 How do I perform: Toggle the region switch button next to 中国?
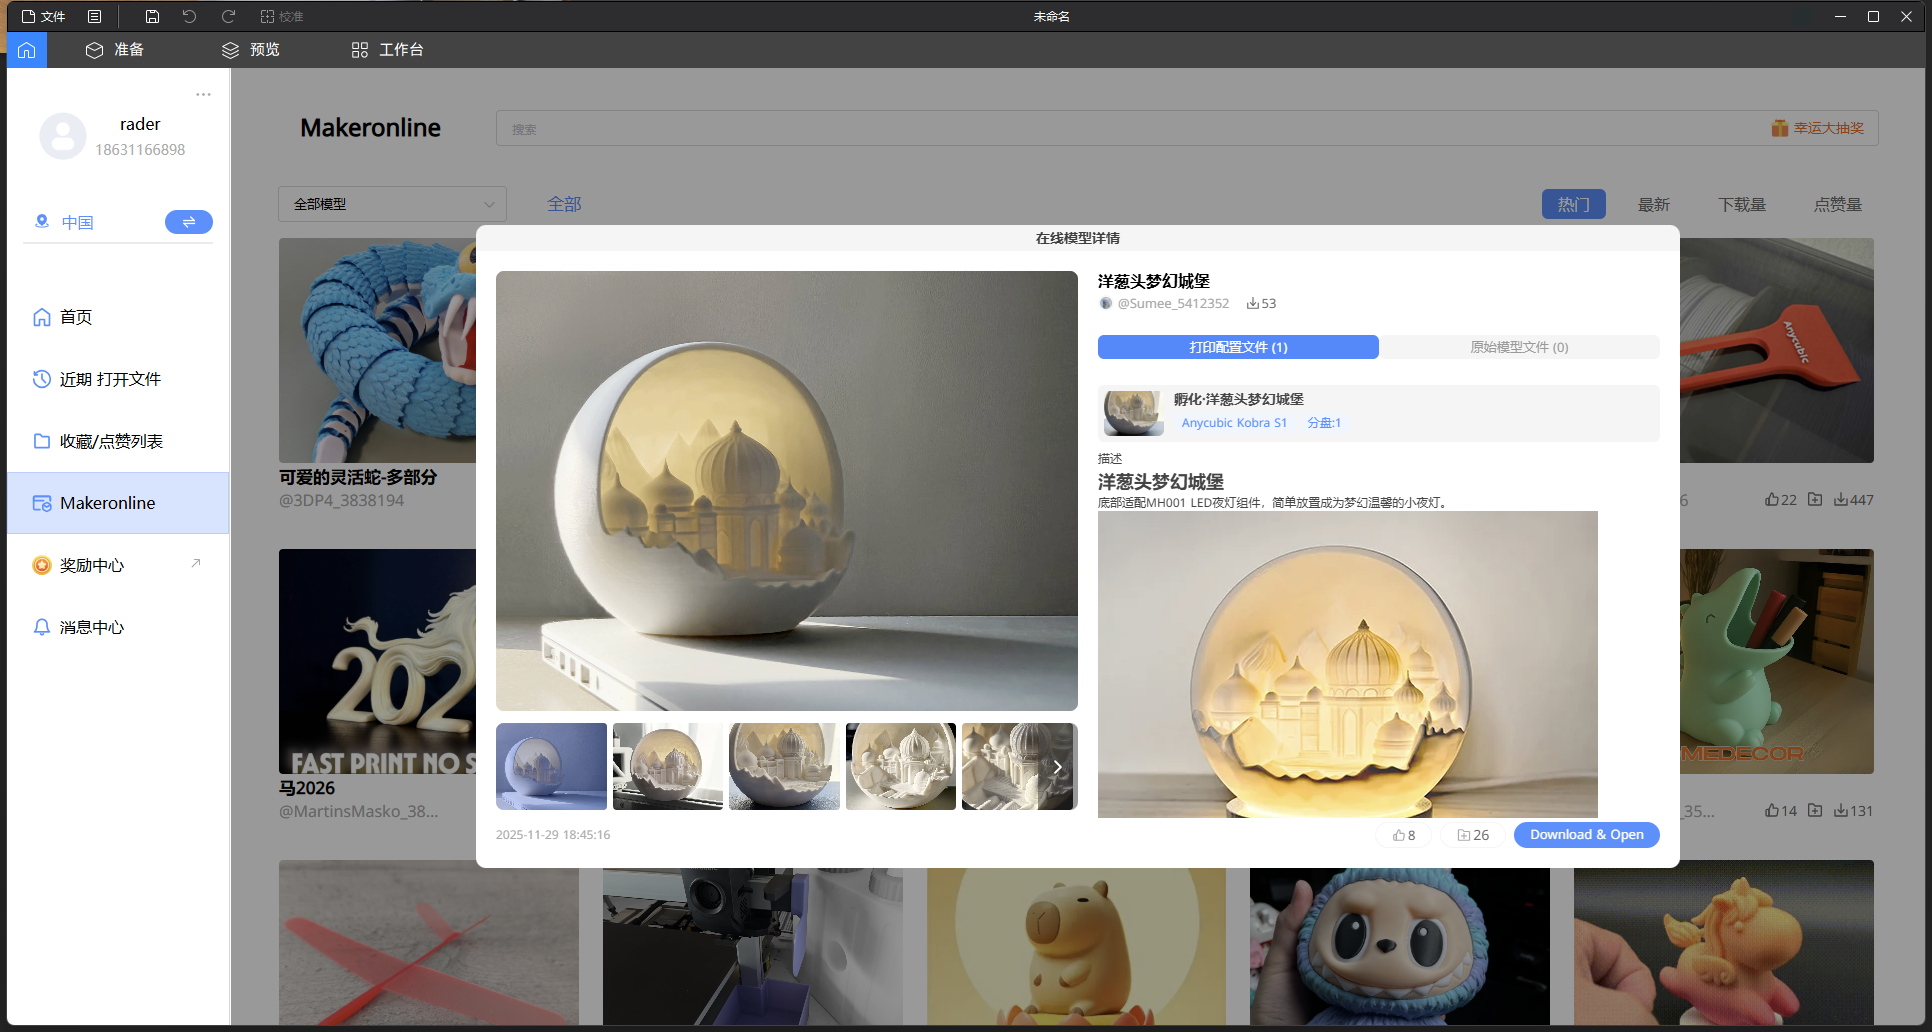pyautogui.click(x=189, y=222)
